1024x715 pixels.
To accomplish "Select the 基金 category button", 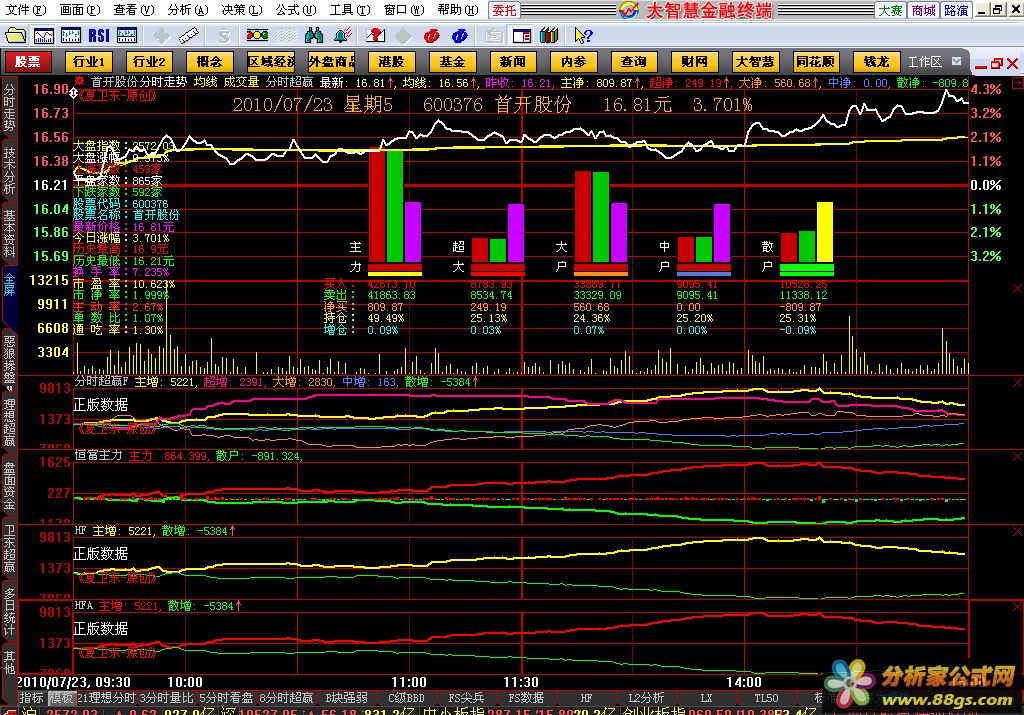I will [x=452, y=61].
